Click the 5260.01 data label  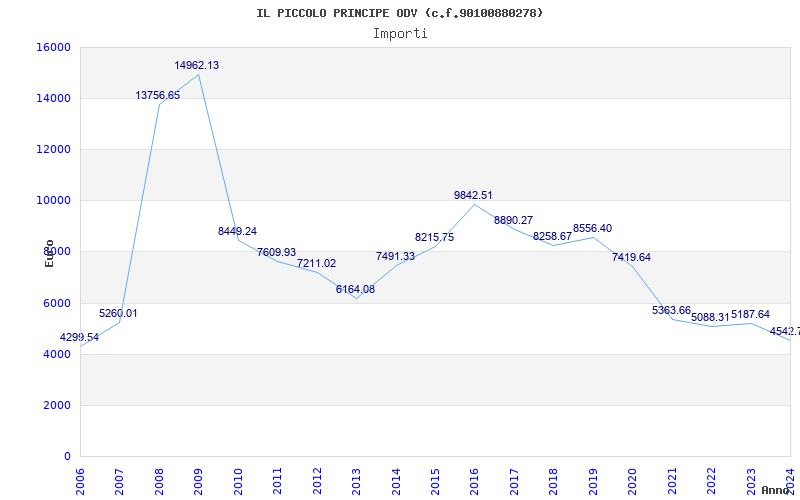tap(118, 313)
